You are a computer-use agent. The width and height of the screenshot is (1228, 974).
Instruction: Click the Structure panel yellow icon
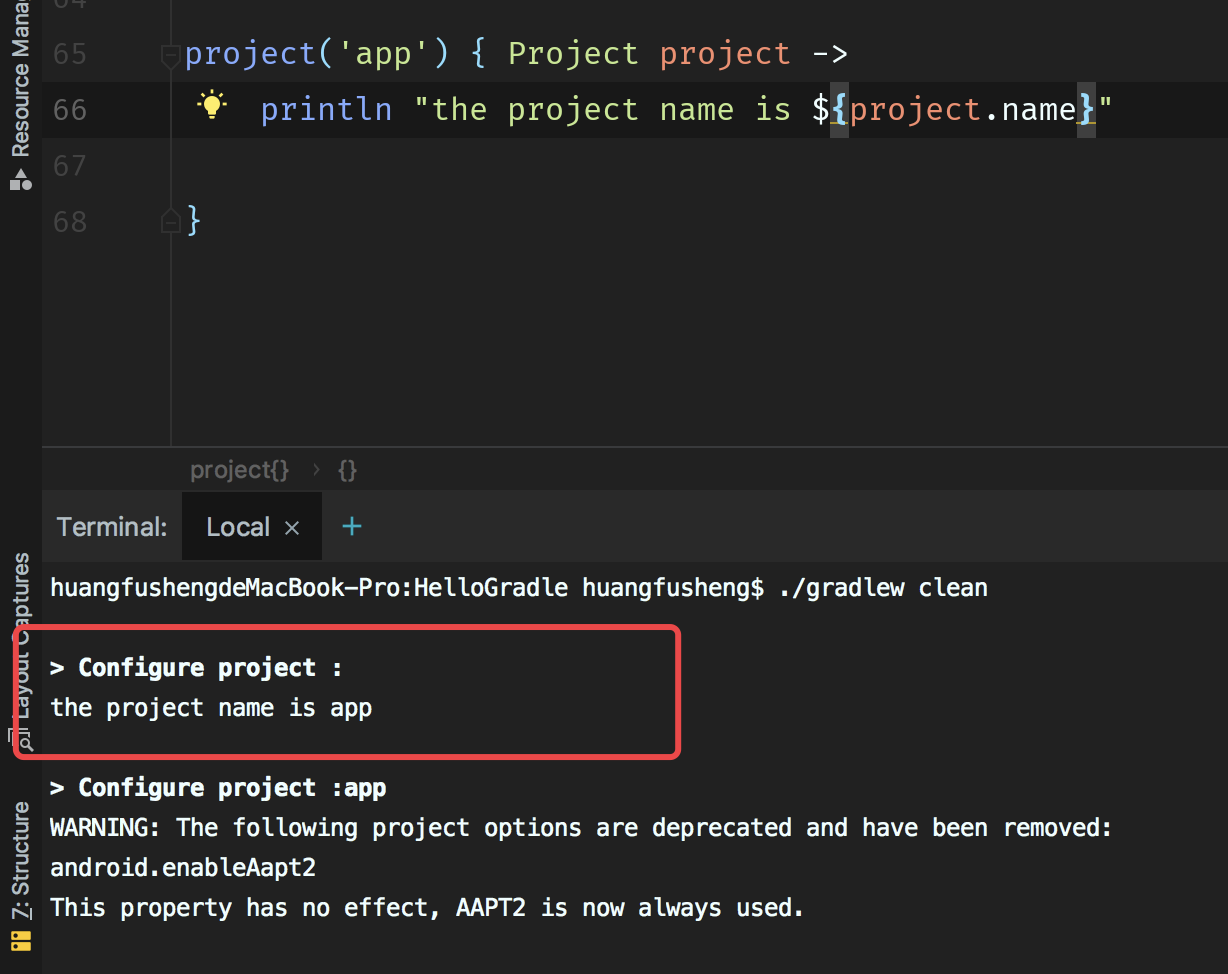coord(20,940)
